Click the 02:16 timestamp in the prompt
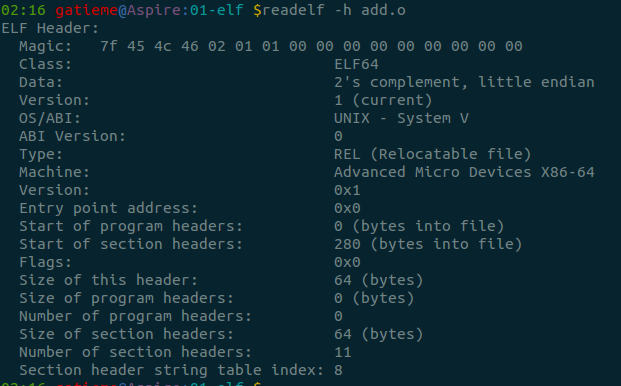 pos(23,10)
